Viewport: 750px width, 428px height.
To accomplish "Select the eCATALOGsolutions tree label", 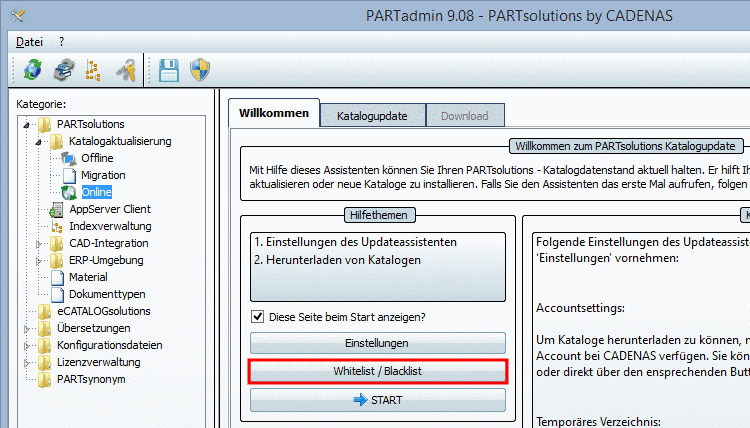I will (x=104, y=311).
